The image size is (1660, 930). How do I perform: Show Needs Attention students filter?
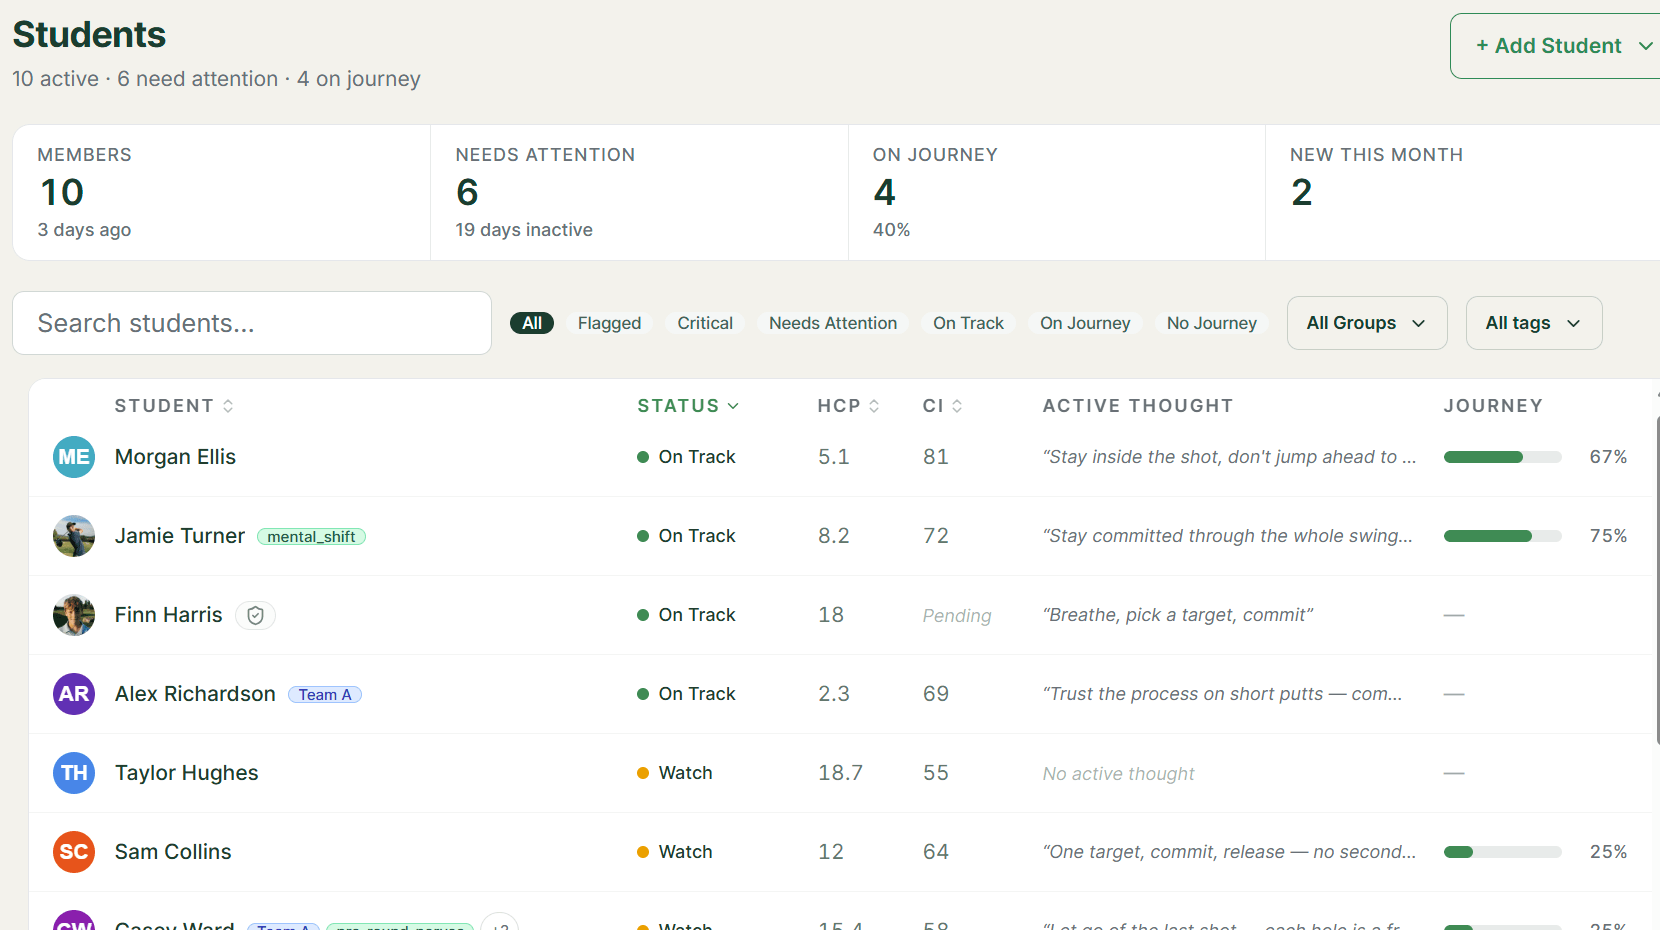[x=833, y=323]
